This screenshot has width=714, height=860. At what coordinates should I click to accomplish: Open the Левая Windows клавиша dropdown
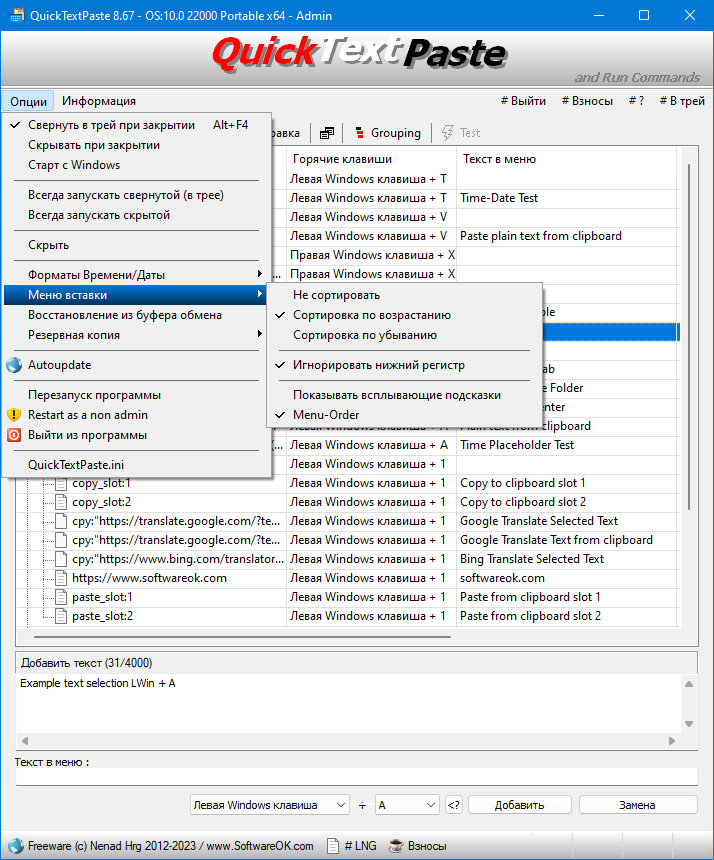click(270, 805)
